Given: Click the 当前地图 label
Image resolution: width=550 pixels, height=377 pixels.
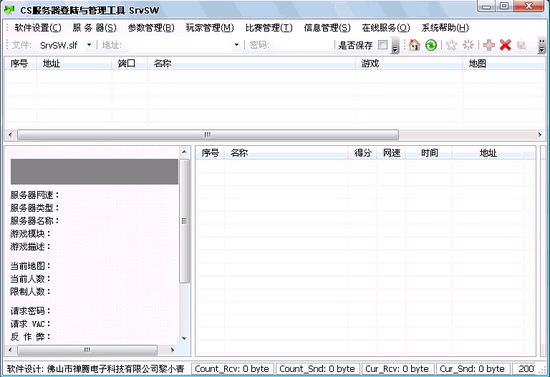Looking at the screenshot, I should (x=31, y=266).
